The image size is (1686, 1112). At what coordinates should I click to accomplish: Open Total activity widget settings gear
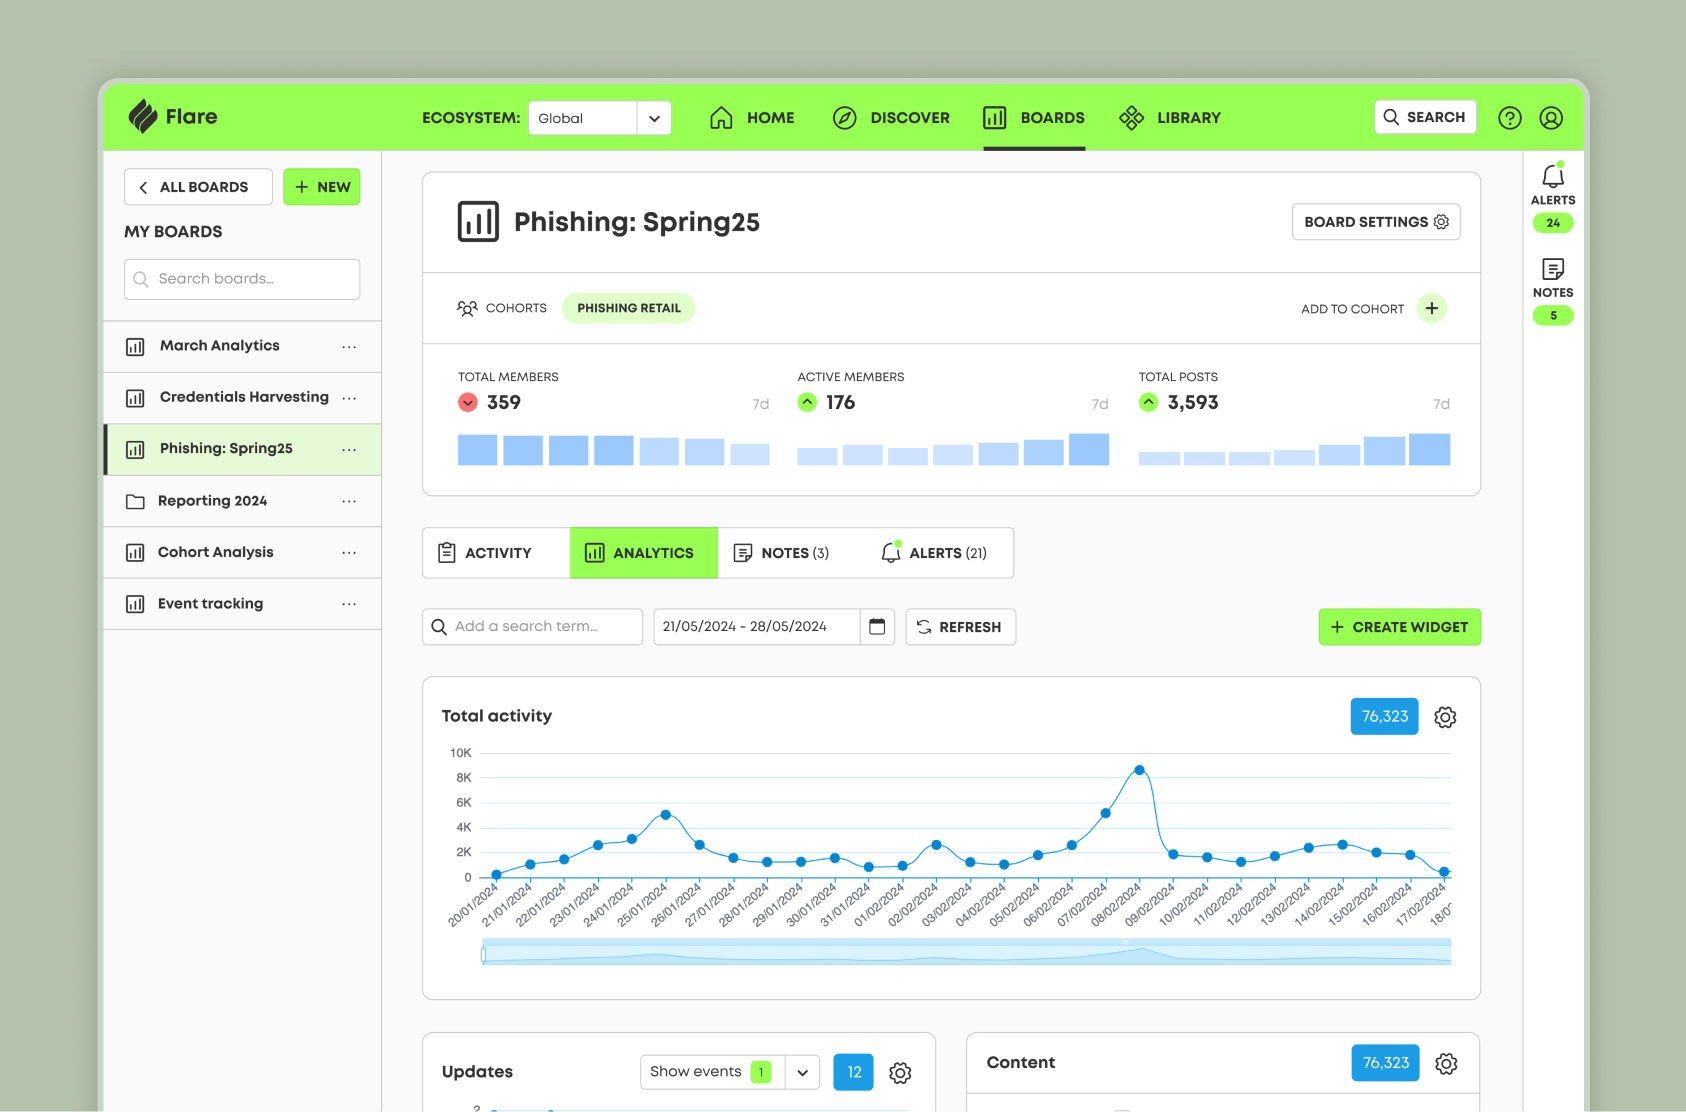1444,717
